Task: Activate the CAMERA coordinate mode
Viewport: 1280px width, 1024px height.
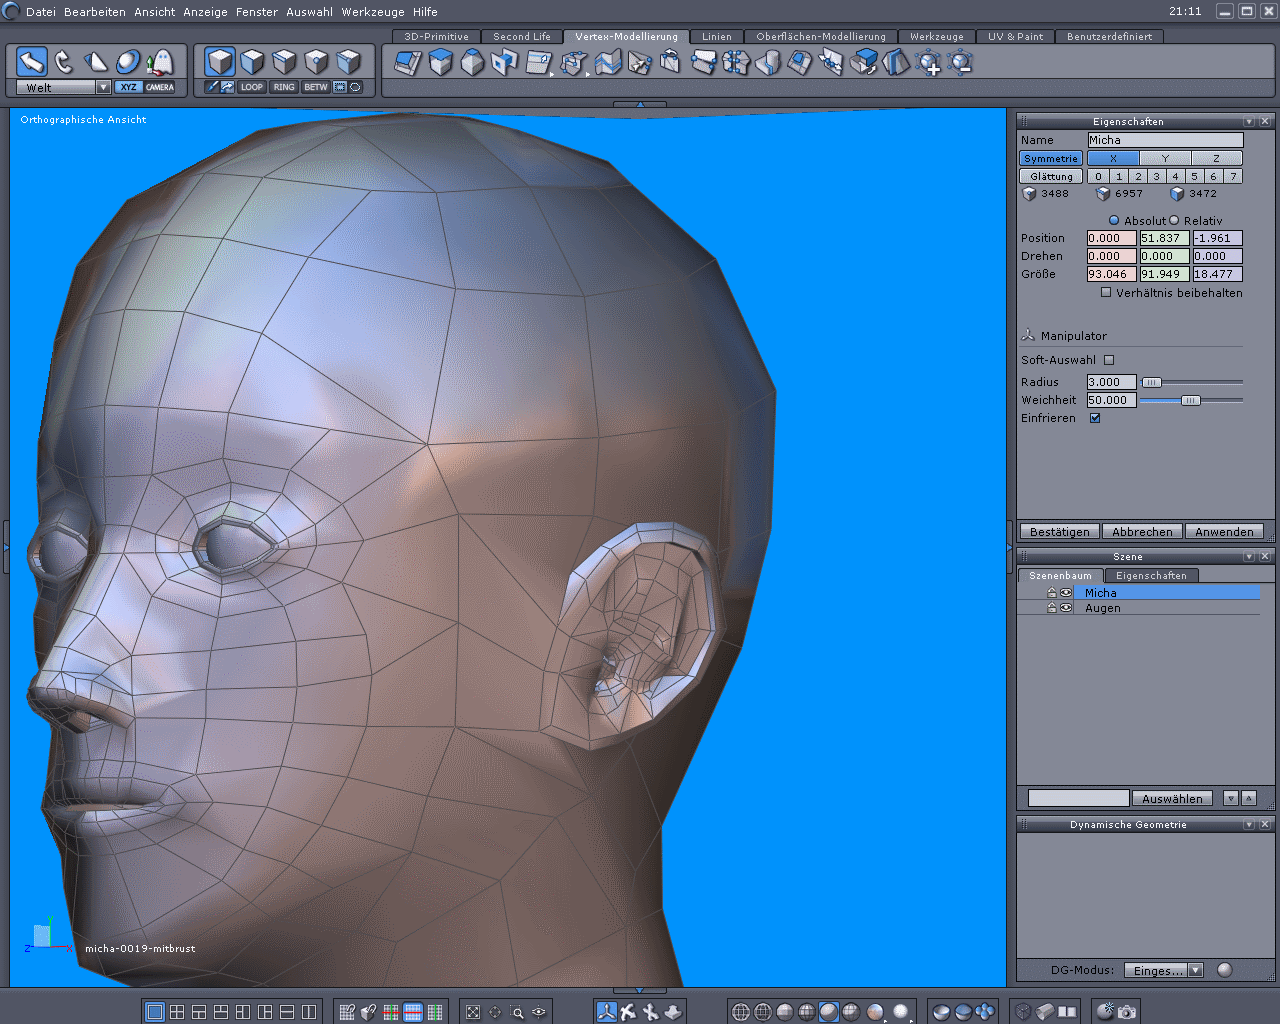Action: click(160, 87)
